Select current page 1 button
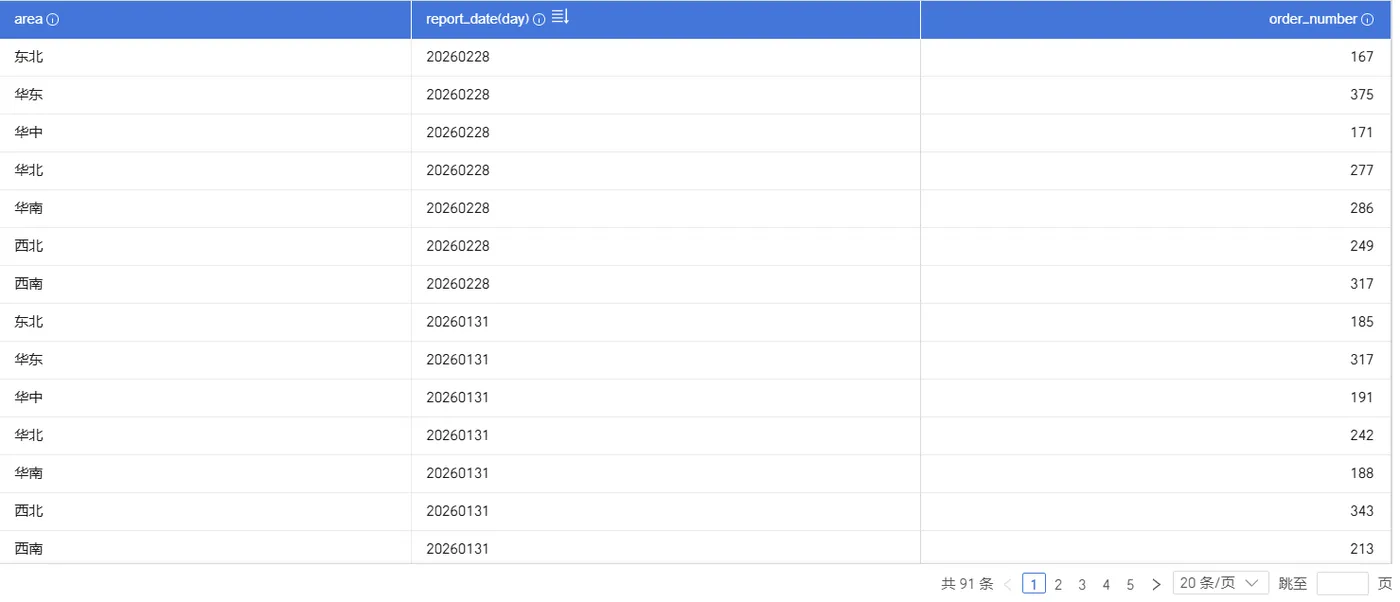The image size is (1400, 602). pyautogui.click(x=1034, y=584)
